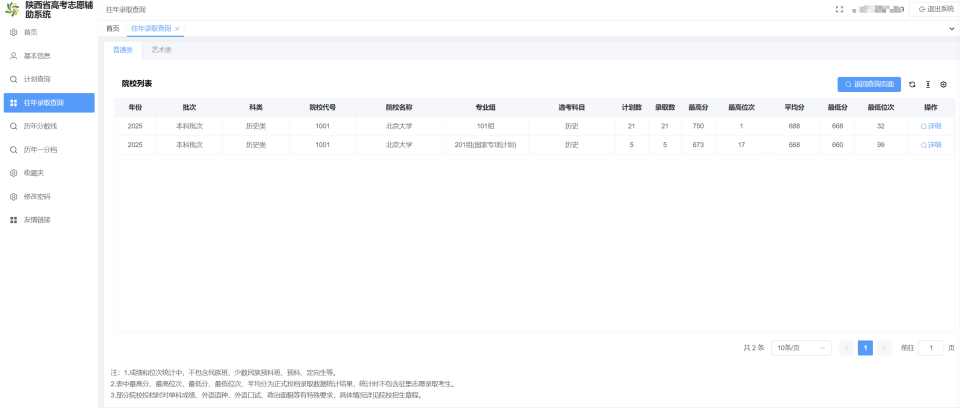The height and width of the screenshot is (408, 960).
Task: Switch to the 首页 tab
Action: (113, 29)
